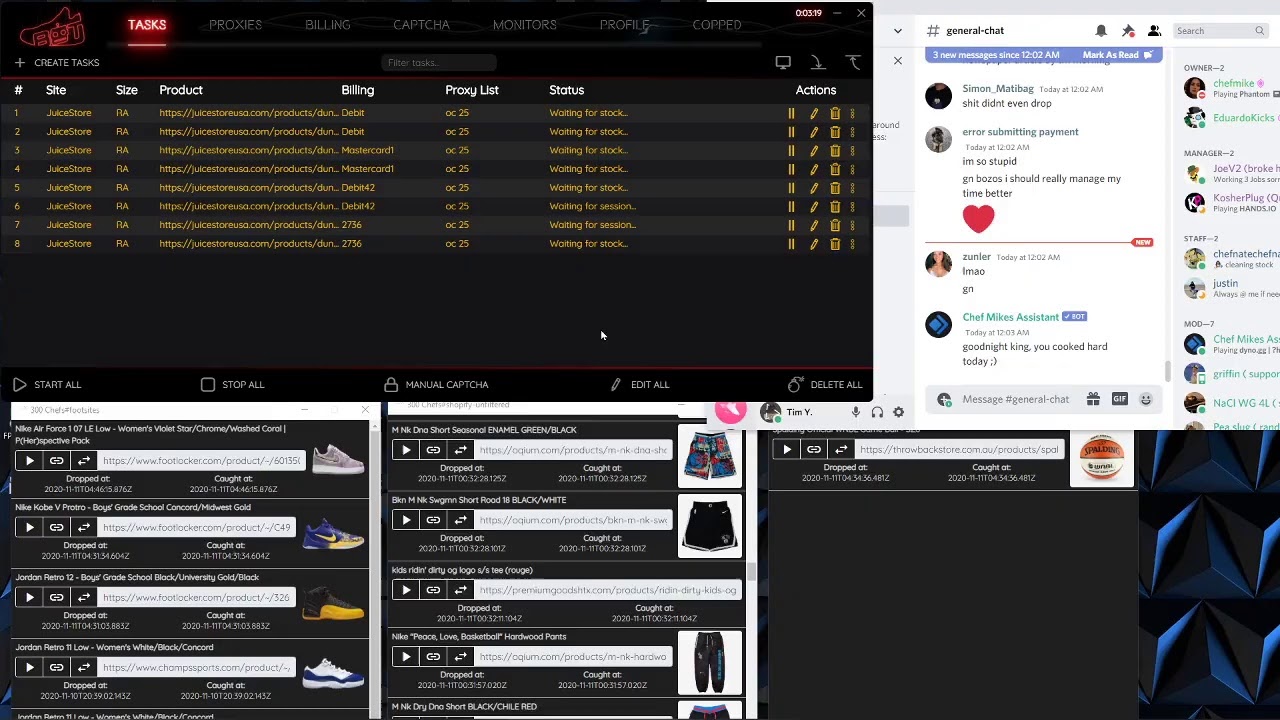Pause task 1 in the bot window
This screenshot has width=1280, height=720.
click(x=791, y=113)
